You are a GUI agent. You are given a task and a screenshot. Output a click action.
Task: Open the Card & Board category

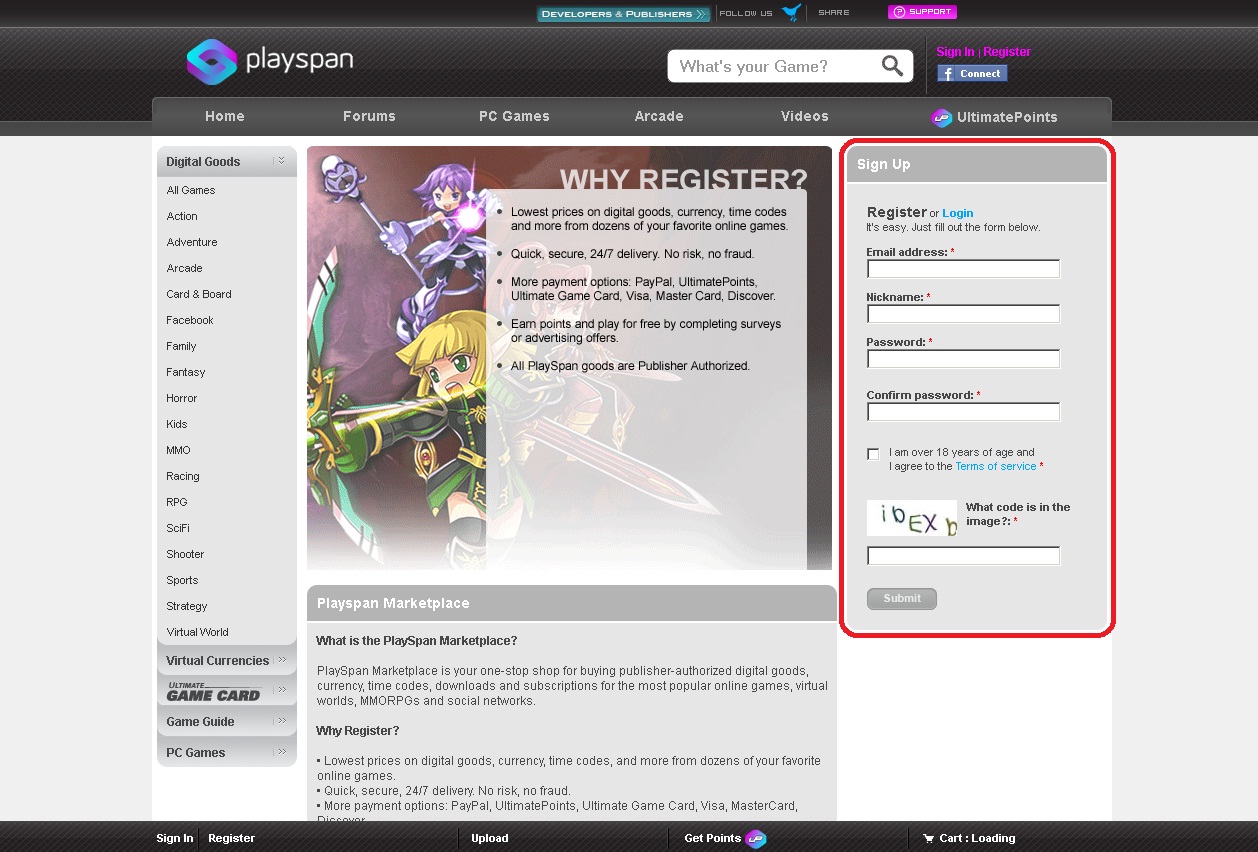[x=199, y=294]
